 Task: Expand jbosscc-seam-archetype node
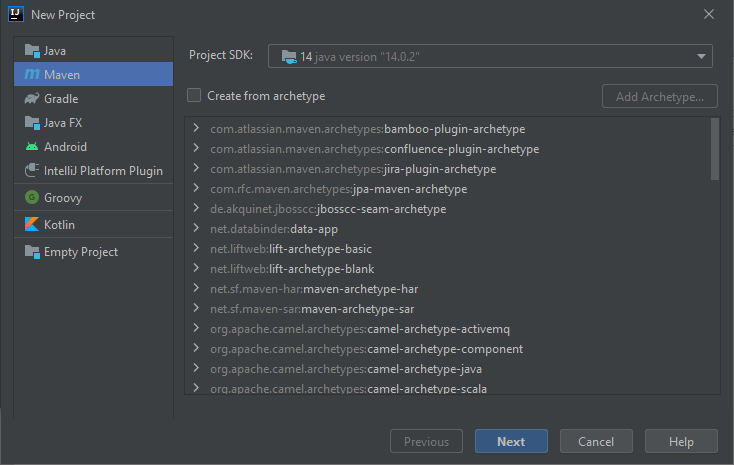[x=196, y=208]
